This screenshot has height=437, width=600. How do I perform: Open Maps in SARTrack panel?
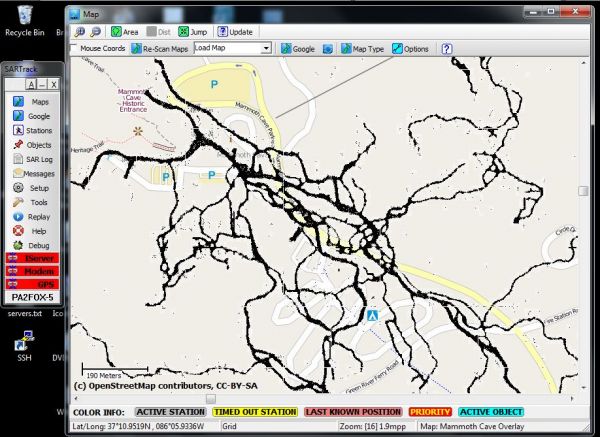(x=32, y=101)
